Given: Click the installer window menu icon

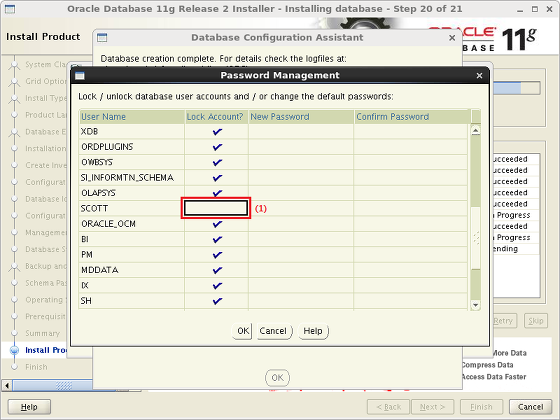Looking at the screenshot, I should coord(10,9).
